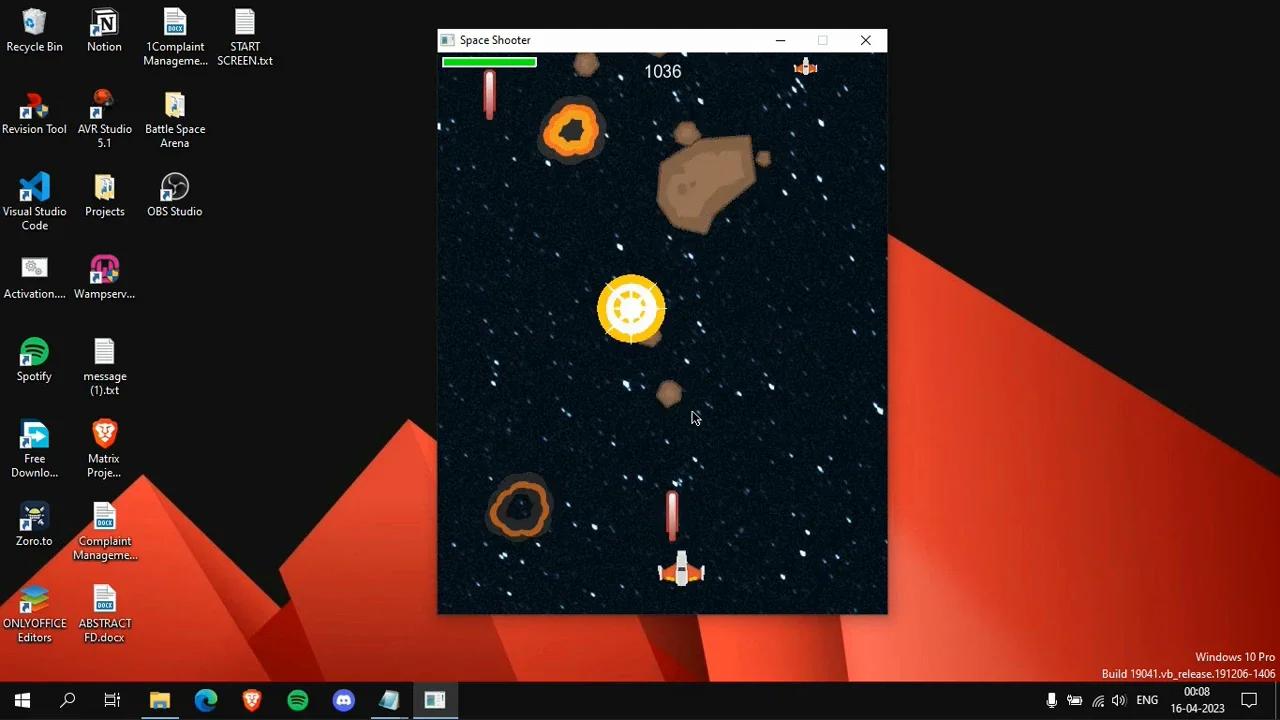
Task: Mute the system volume
Action: click(x=1119, y=700)
